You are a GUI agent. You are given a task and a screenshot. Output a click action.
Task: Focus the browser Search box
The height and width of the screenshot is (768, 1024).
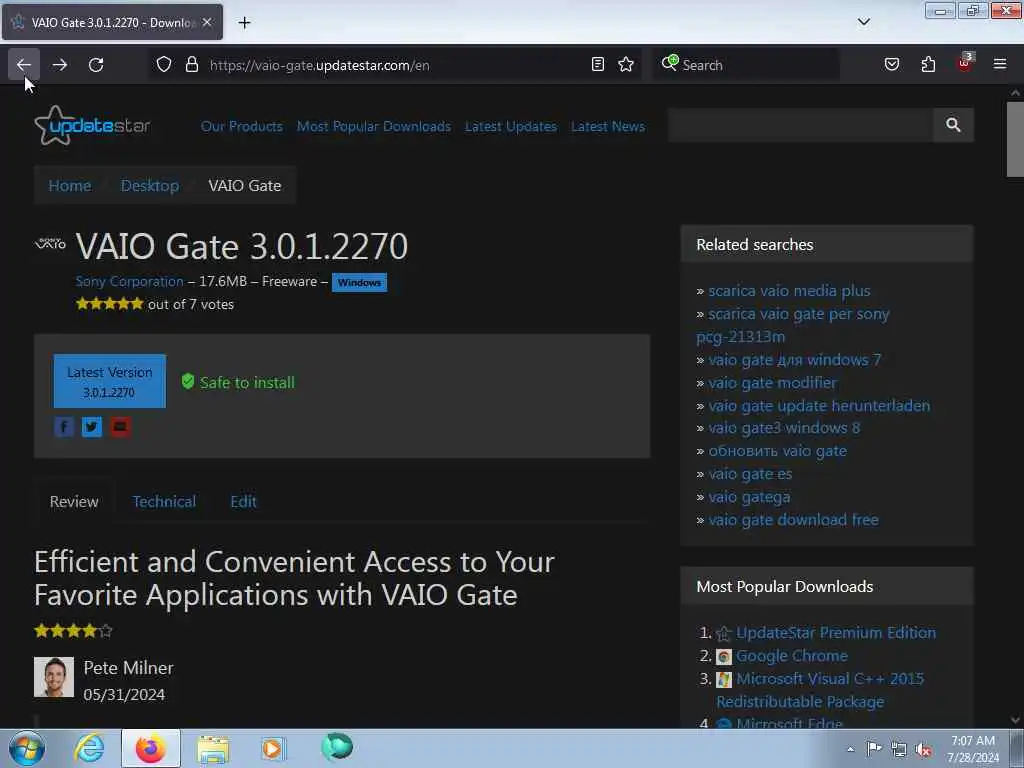(746, 65)
